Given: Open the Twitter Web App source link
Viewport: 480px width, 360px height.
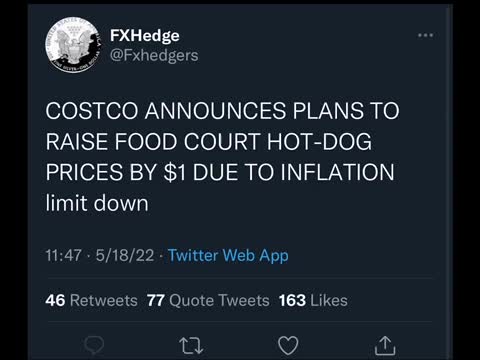Looking at the screenshot, I should click(228, 256).
